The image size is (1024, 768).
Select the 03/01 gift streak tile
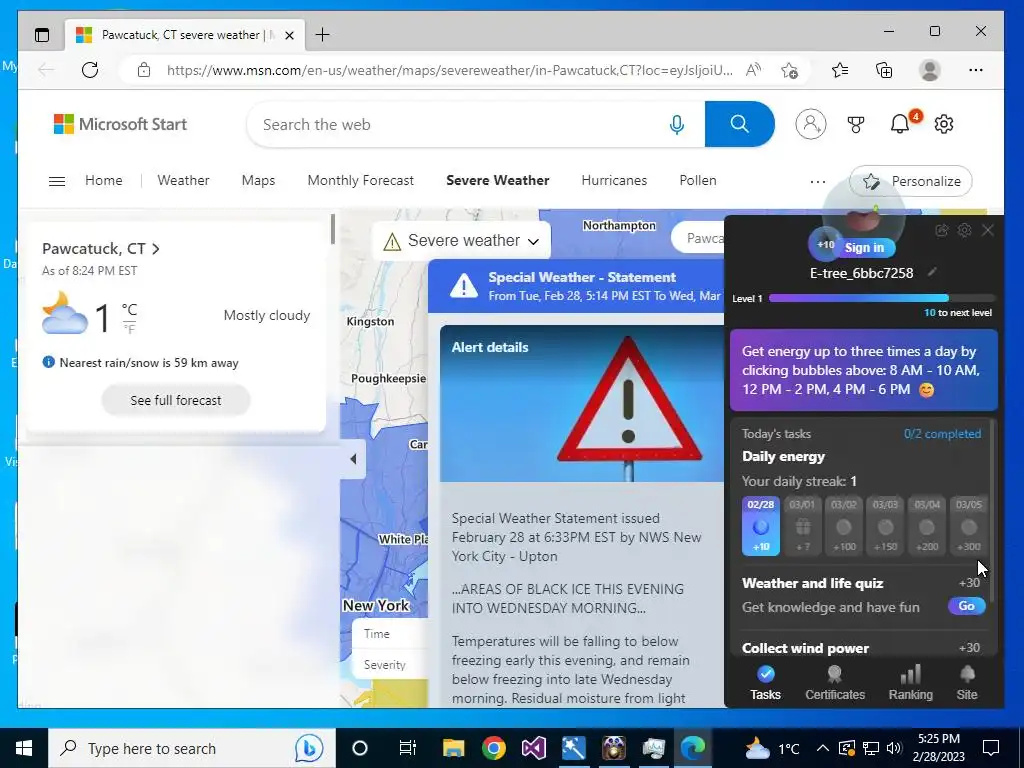[x=802, y=526]
